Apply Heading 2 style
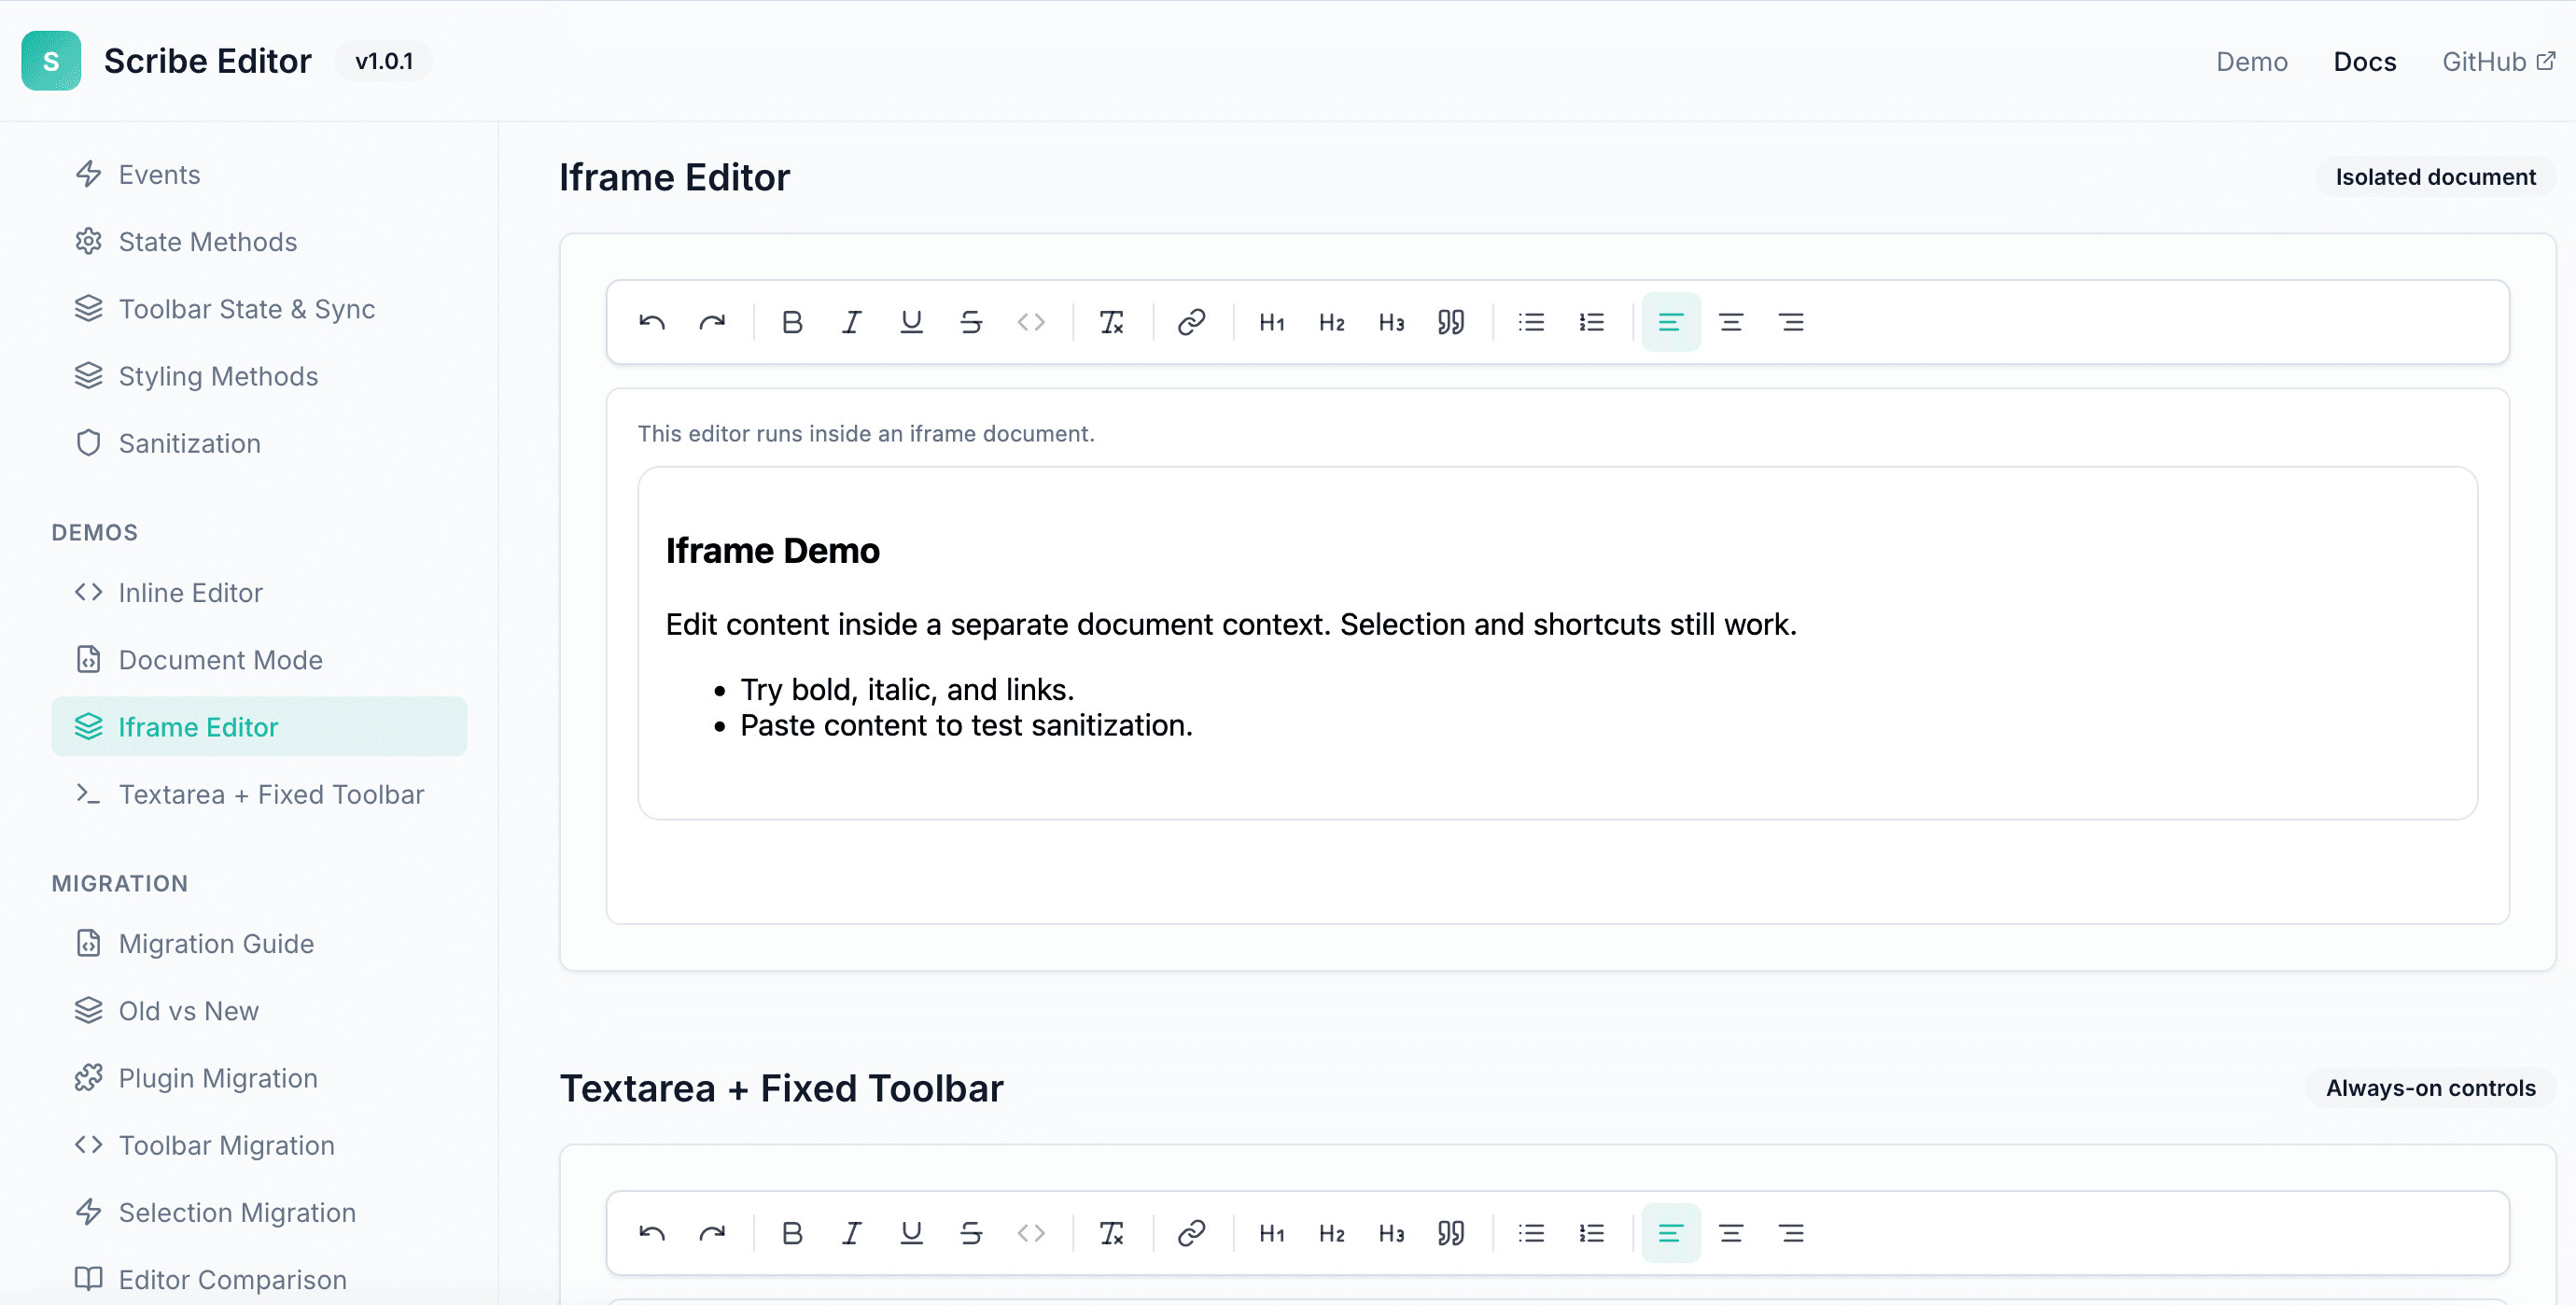2576x1305 pixels. (x=1331, y=322)
